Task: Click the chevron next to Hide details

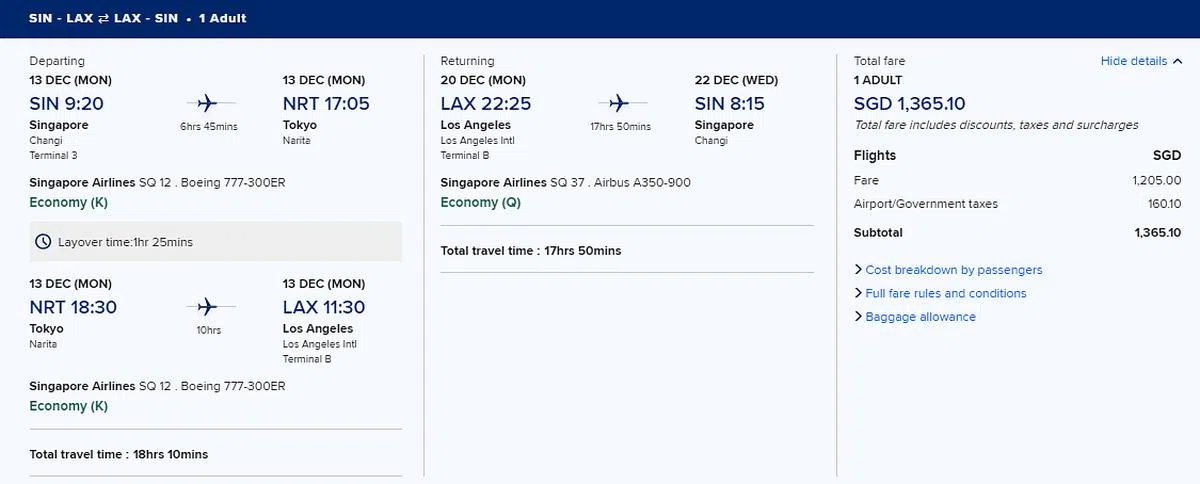Action: click(x=1178, y=62)
